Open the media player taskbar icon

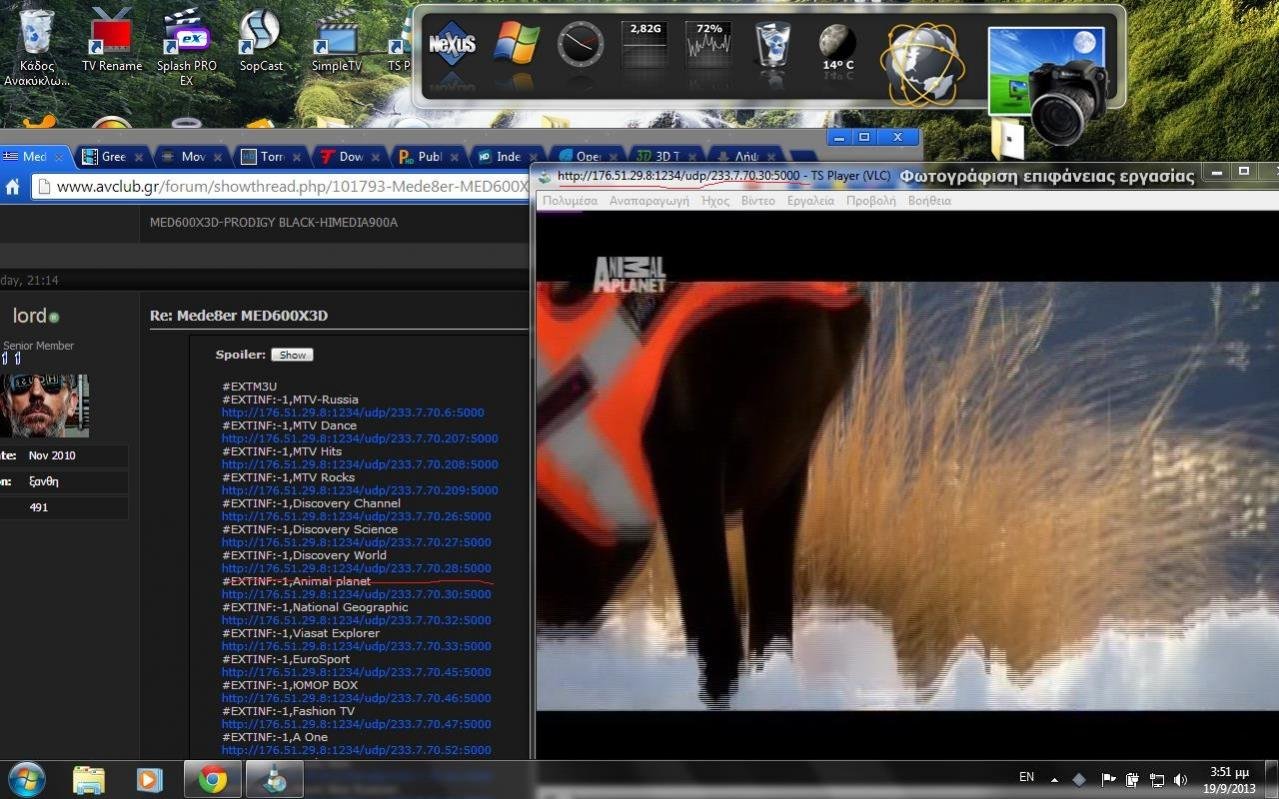(x=150, y=779)
